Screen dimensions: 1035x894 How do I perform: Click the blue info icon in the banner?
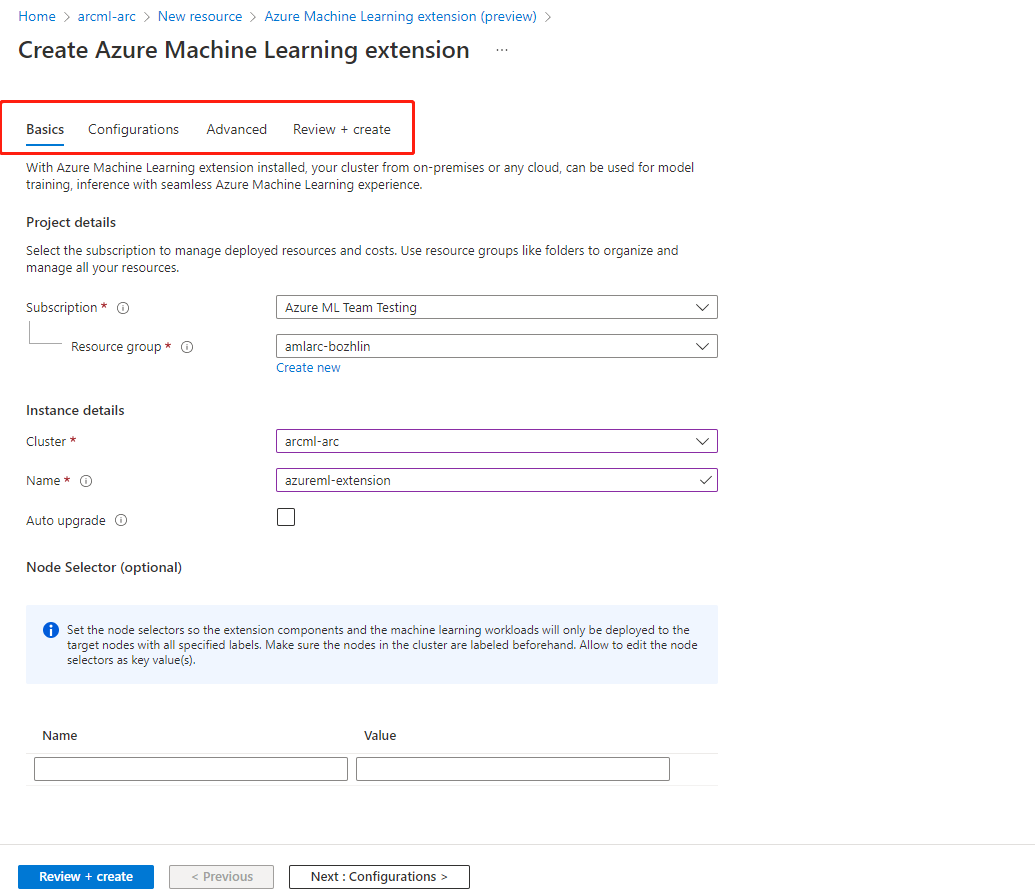(50, 630)
